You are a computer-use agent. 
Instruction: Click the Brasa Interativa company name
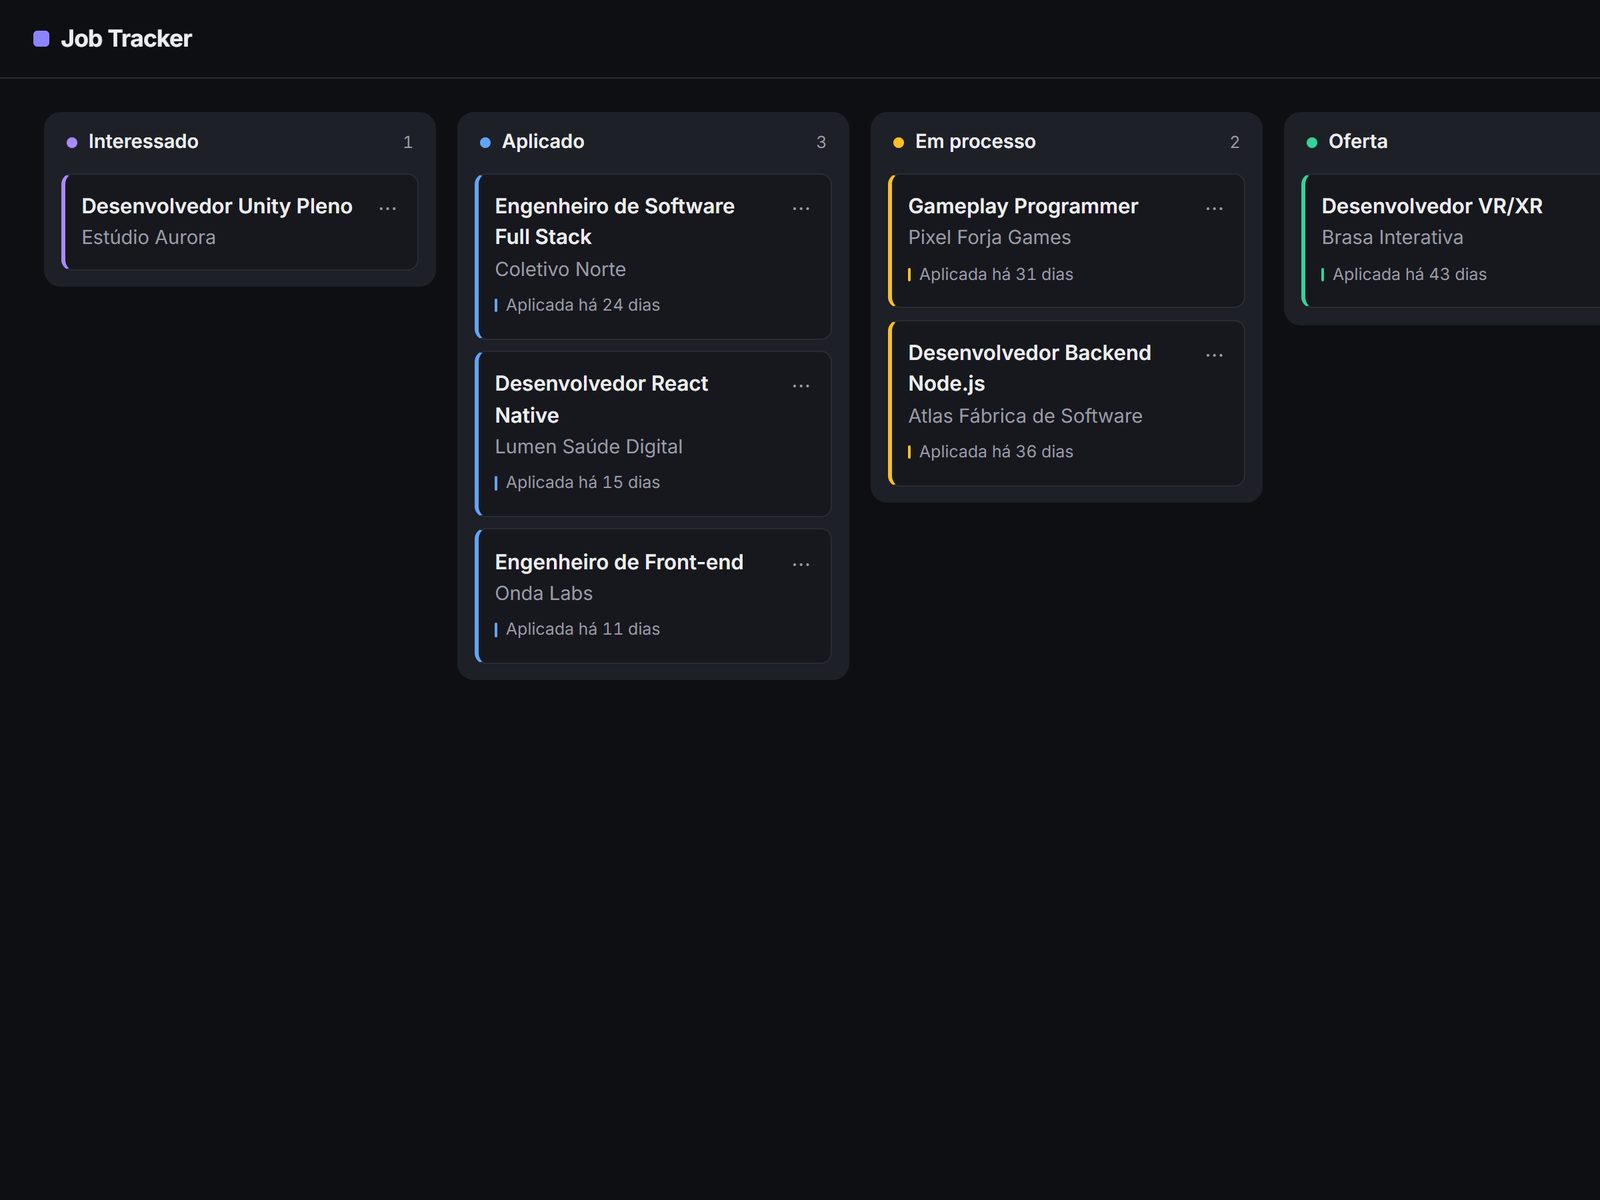point(1392,237)
